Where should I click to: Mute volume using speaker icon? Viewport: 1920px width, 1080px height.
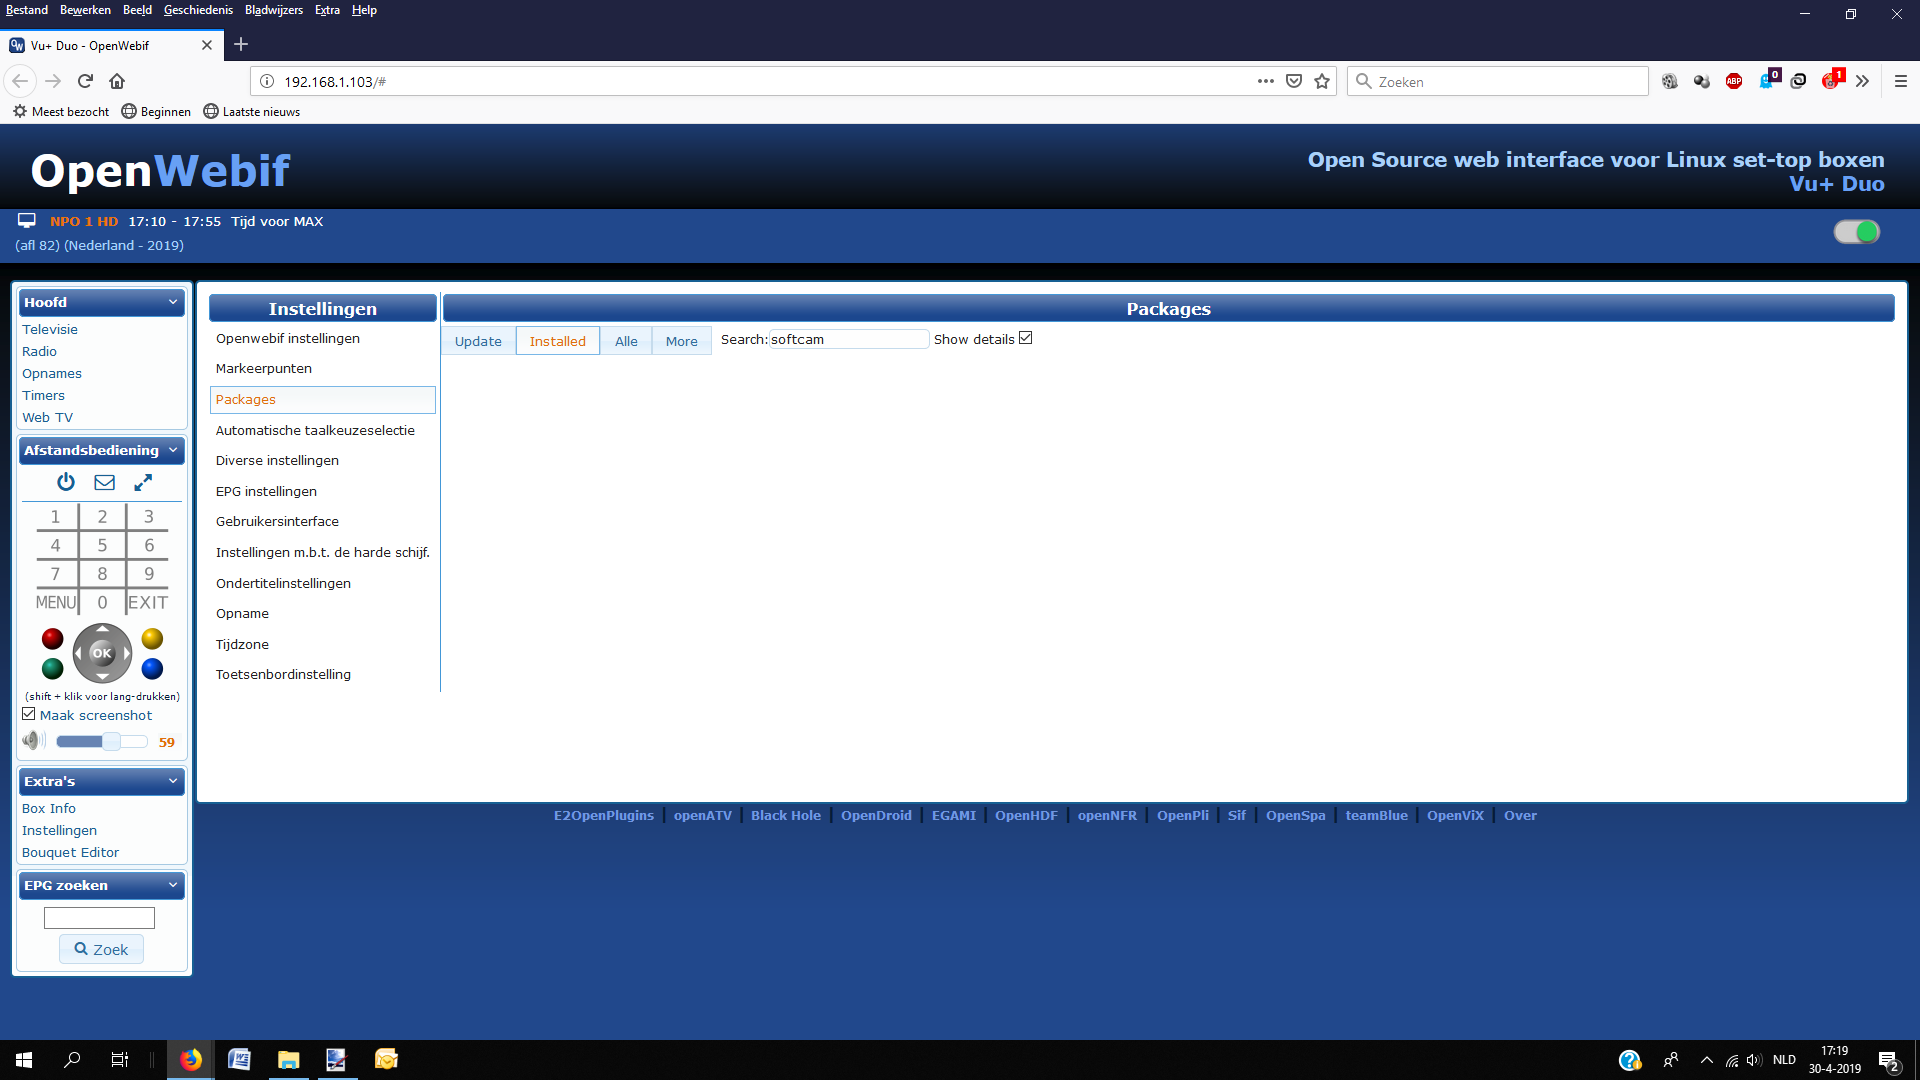(x=33, y=741)
